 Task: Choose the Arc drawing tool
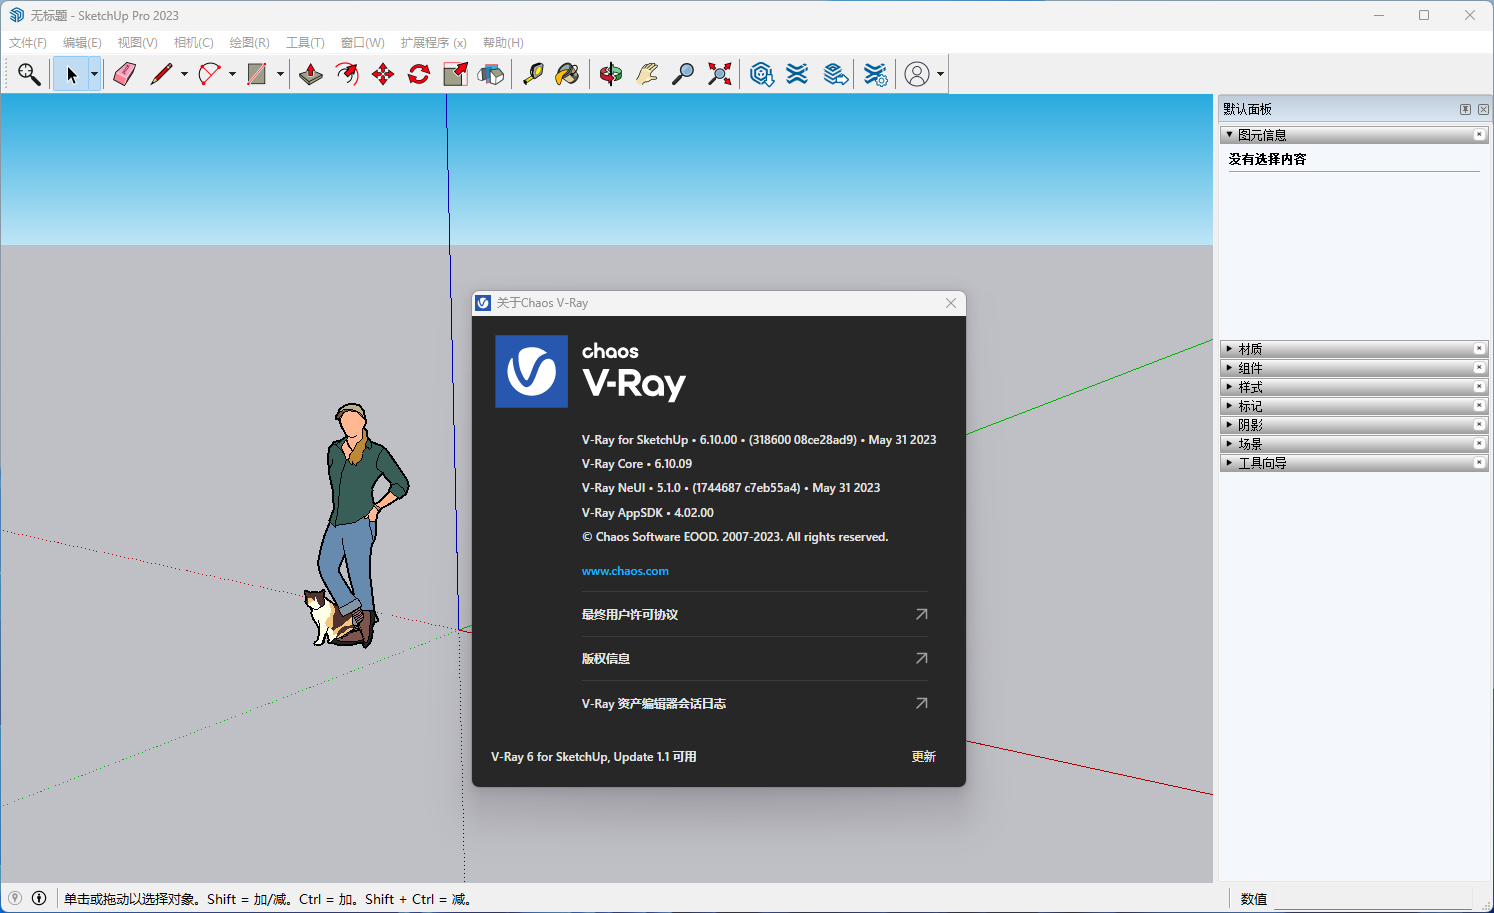(x=209, y=74)
